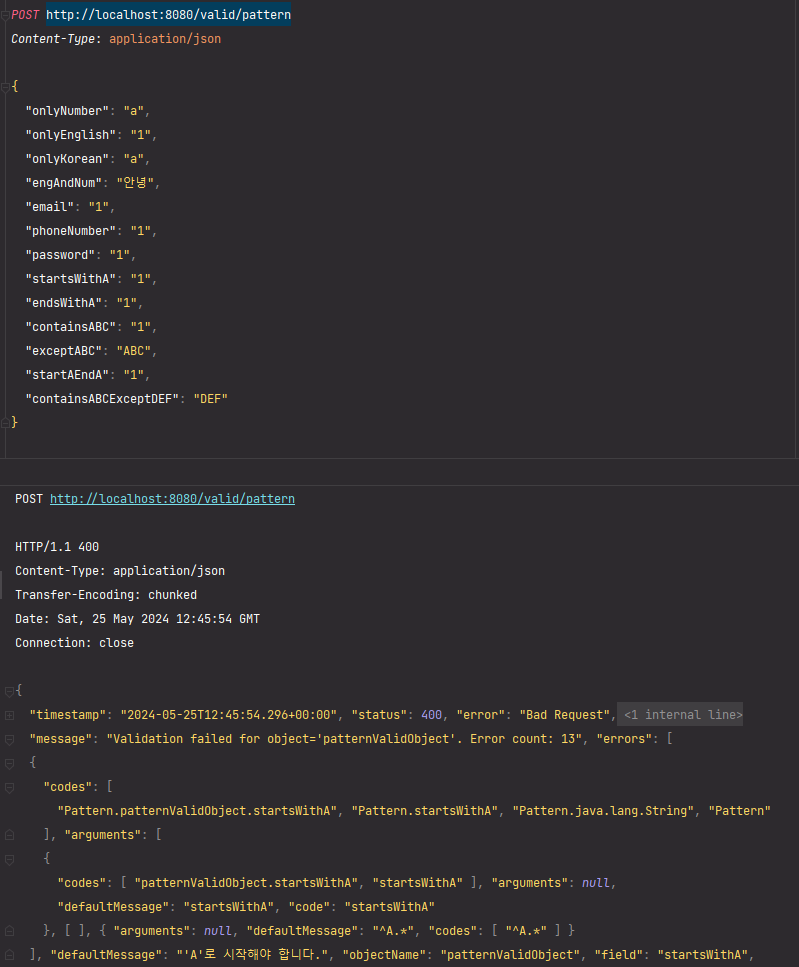This screenshot has height=967, width=799.
Task: Click "patternValidObject.startsWithA" inner code string
Action: point(245,883)
